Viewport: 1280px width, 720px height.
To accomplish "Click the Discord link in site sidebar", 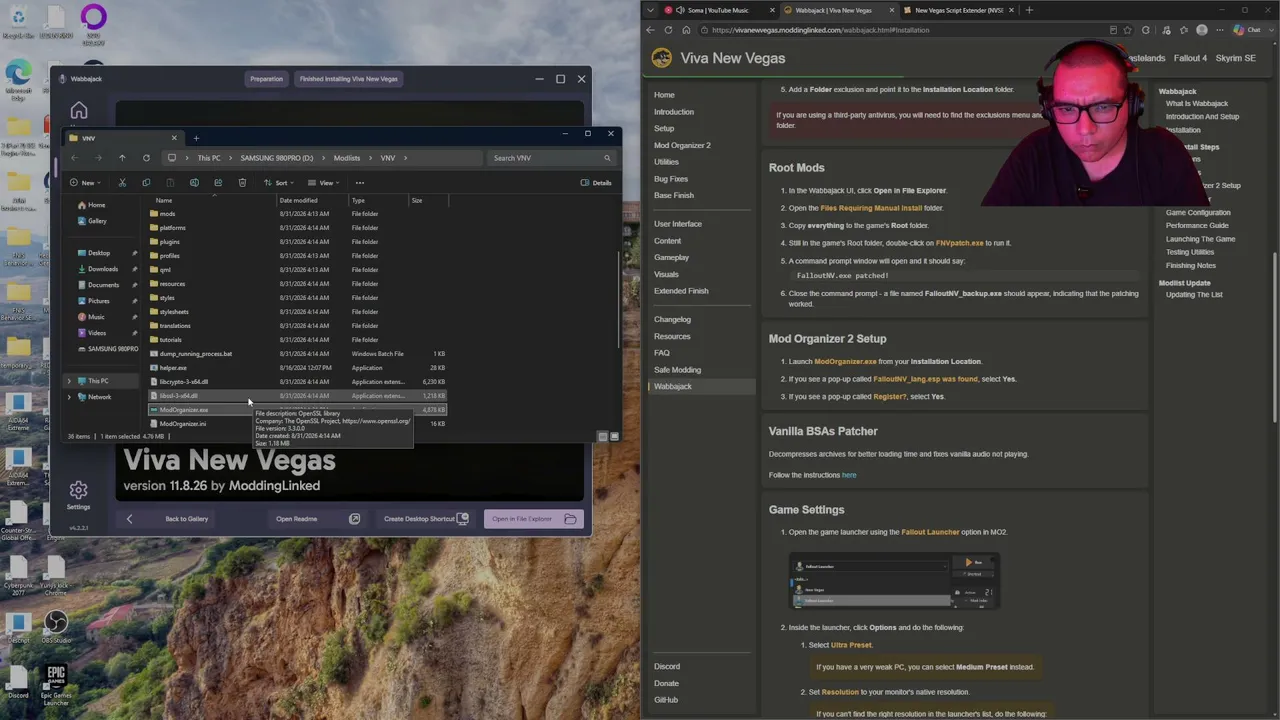I will [667, 666].
